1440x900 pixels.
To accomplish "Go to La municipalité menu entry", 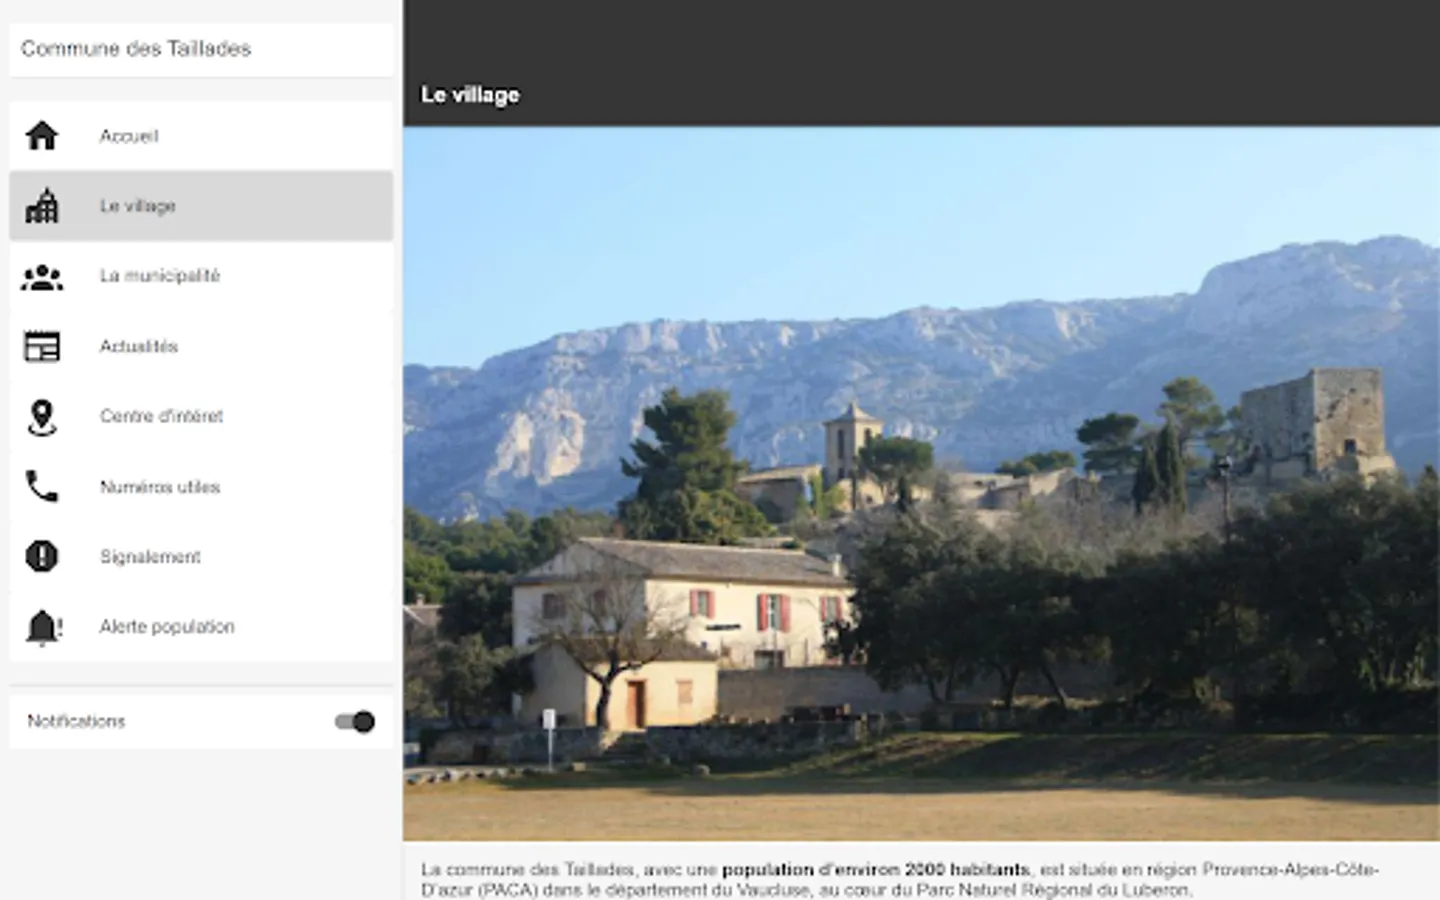I will point(201,276).
